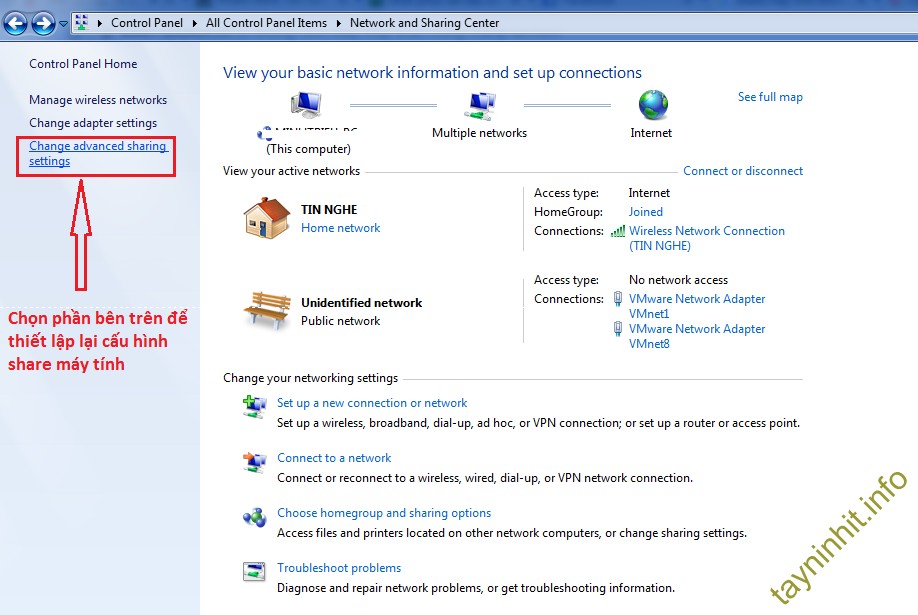Expand the Control Panel breadcrumb arrow
Screen dimensions: 918x615
[x=195, y=23]
